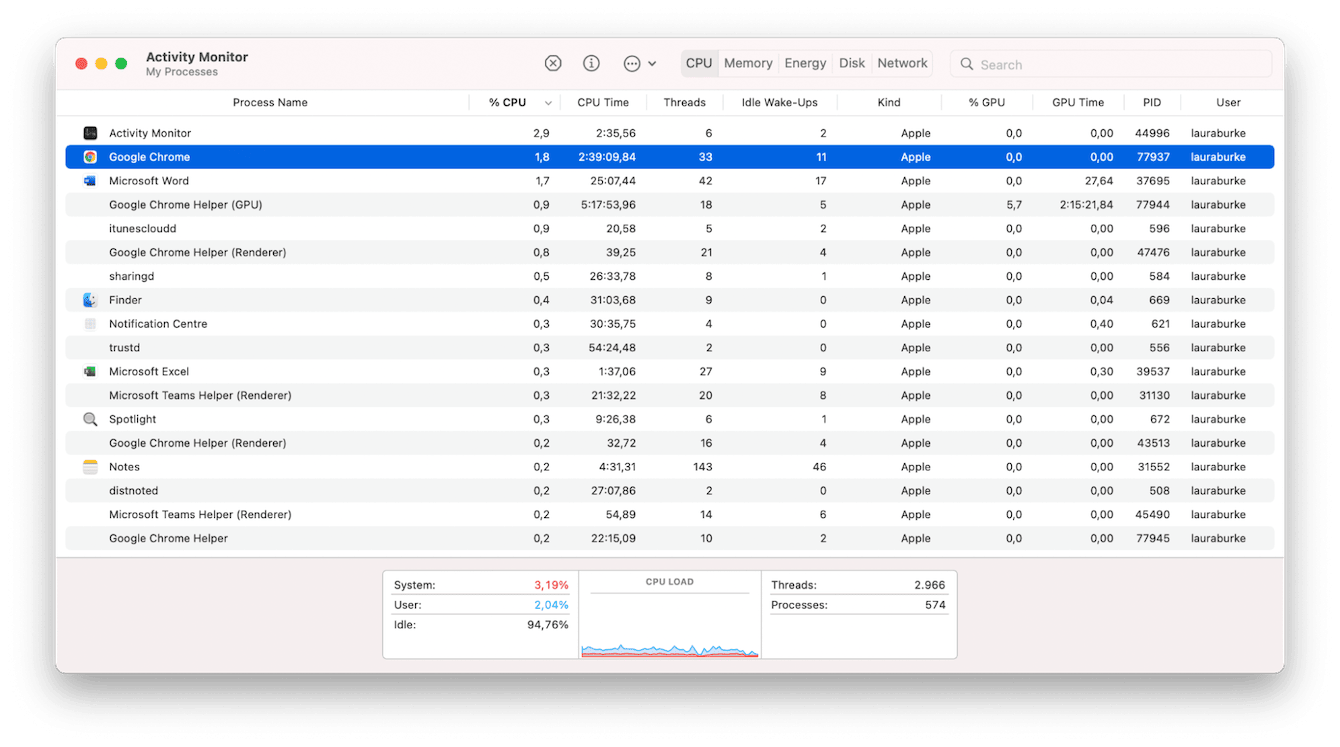Click the ellipsis more-actions toolbar icon
The image size is (1340, 747).
point(632,63)
